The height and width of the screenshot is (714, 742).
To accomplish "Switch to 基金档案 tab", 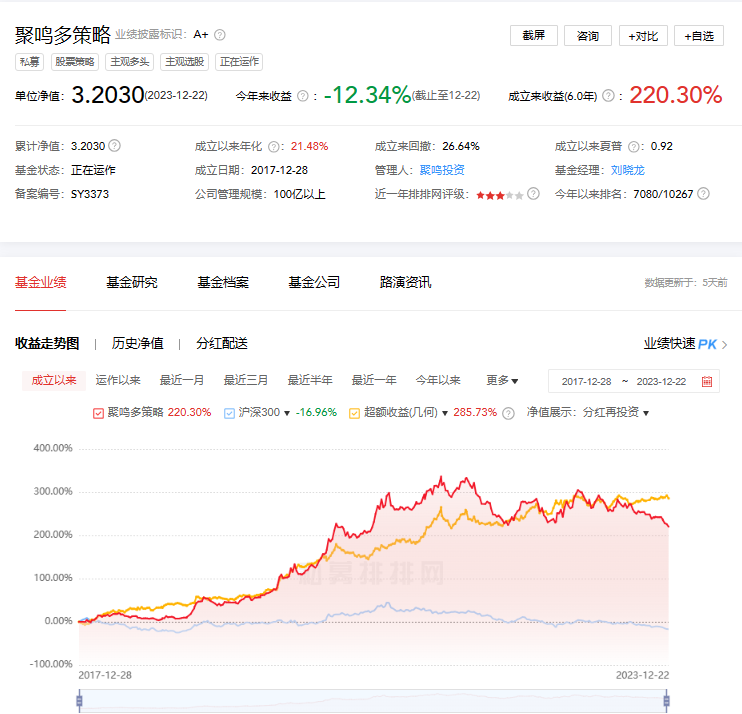I will (223, 282).
